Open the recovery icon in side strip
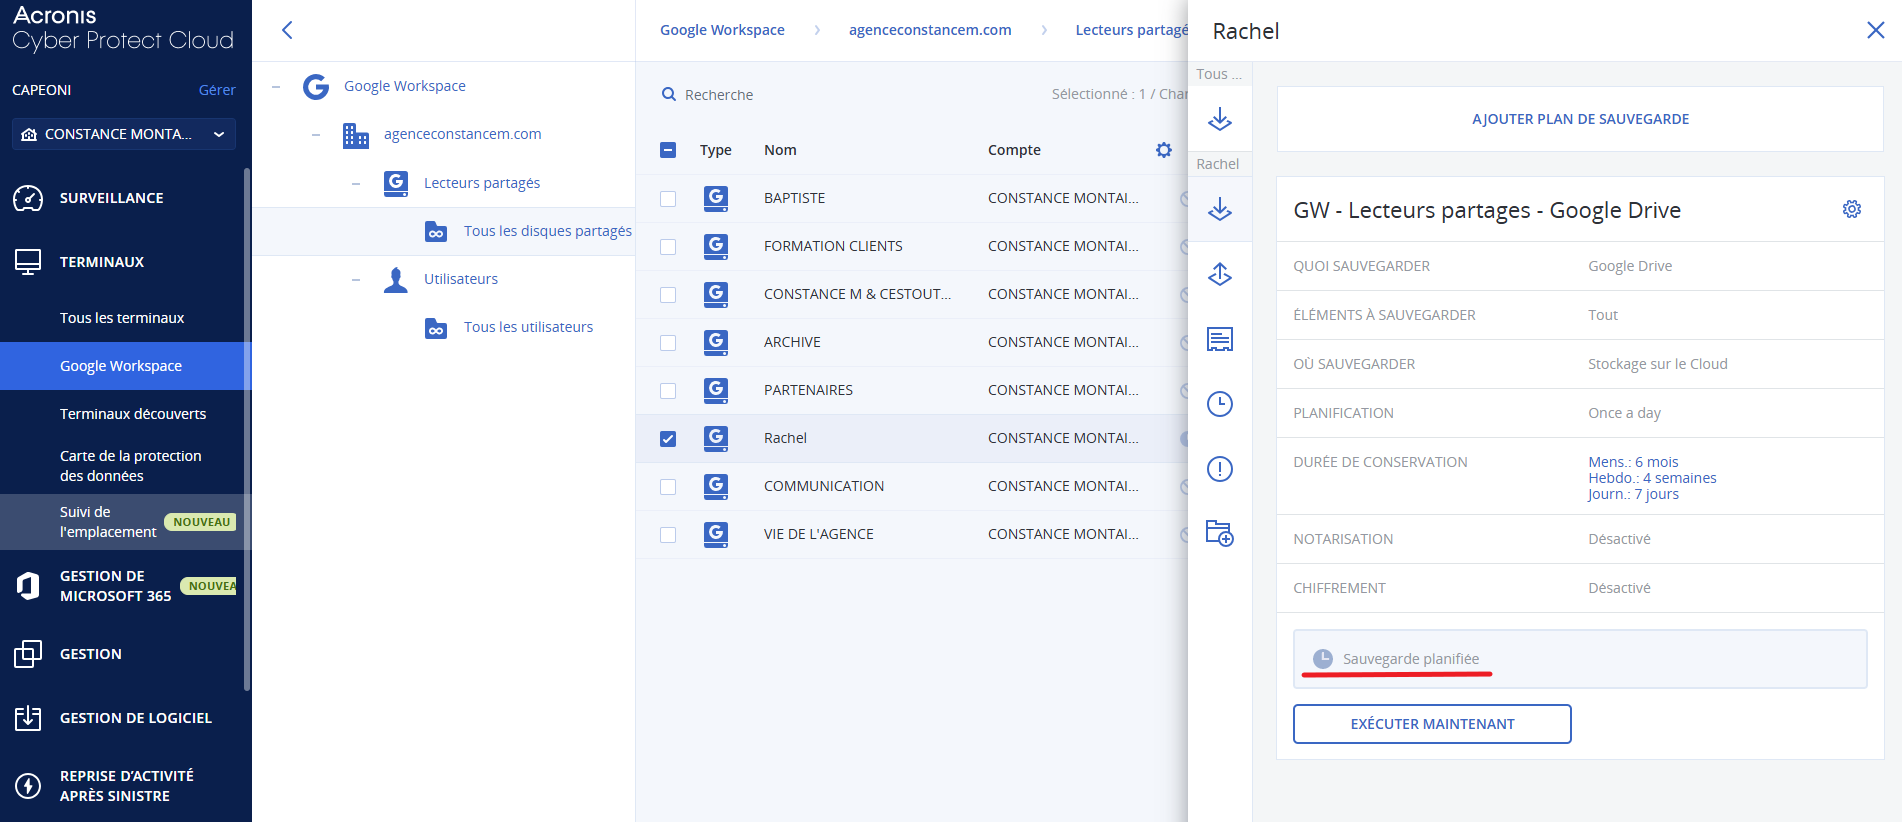Image resolution: width=1902 pixels, height=822 pixels. click(1220, 274)
